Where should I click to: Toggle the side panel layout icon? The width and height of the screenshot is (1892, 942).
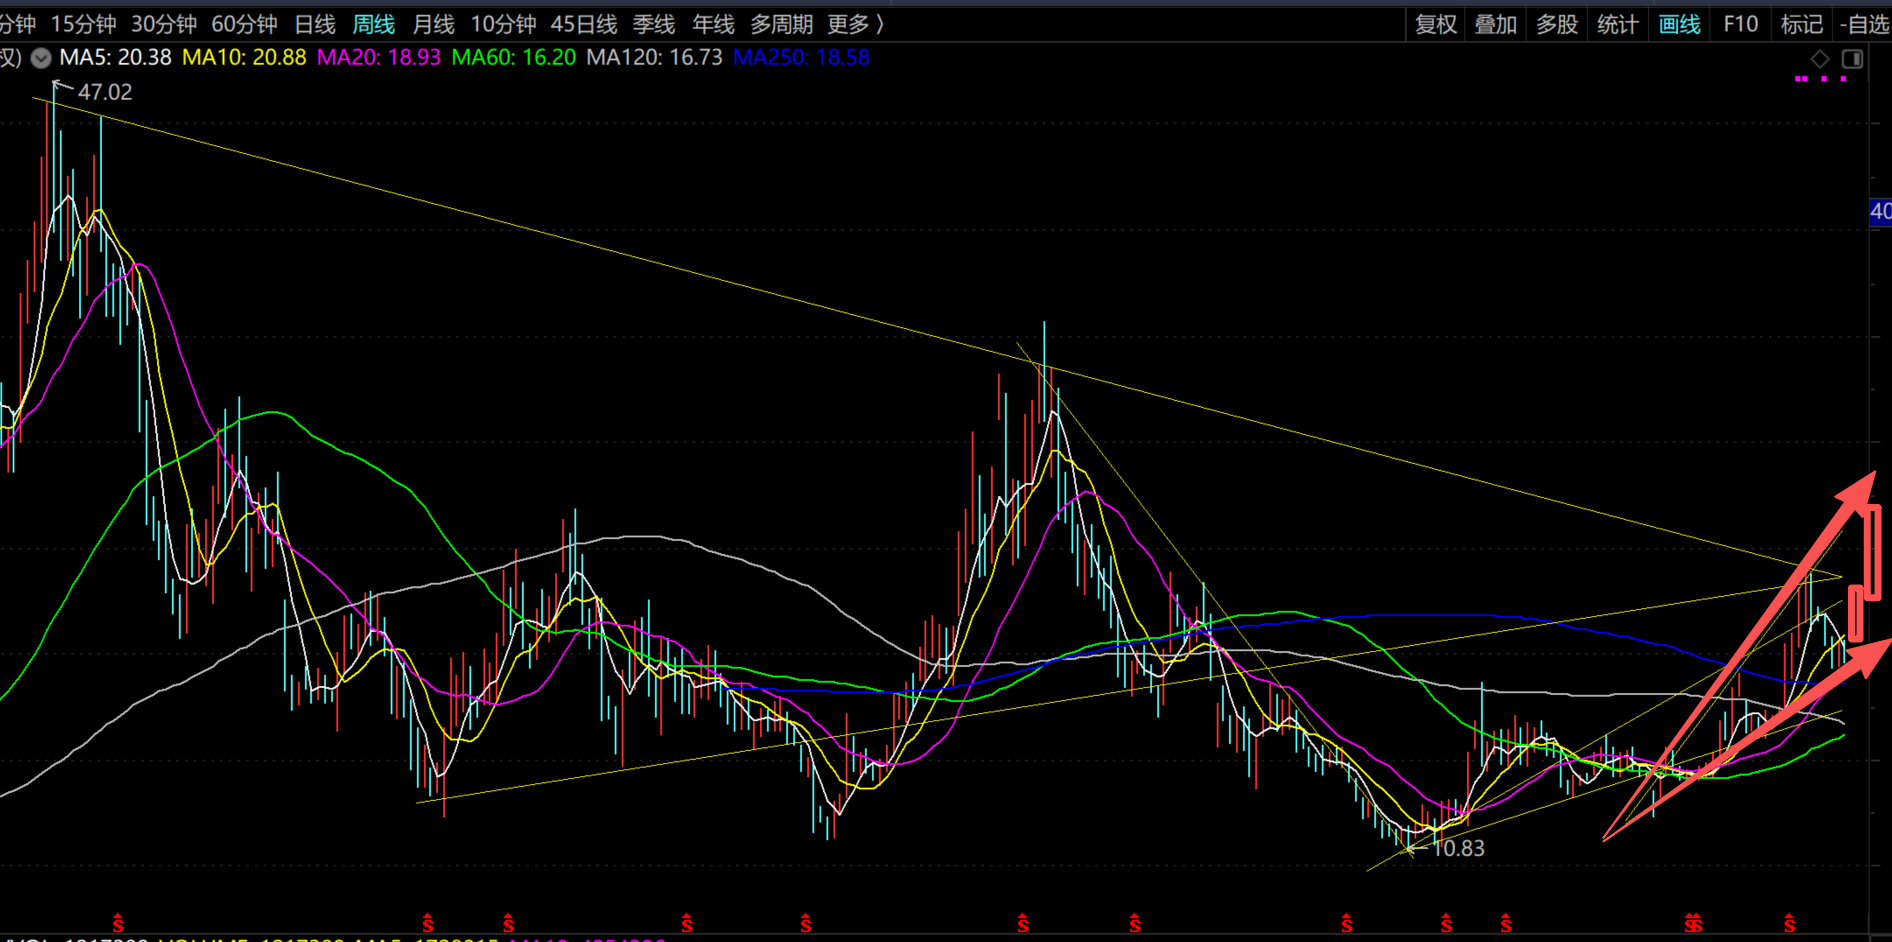click(1852, 59)
